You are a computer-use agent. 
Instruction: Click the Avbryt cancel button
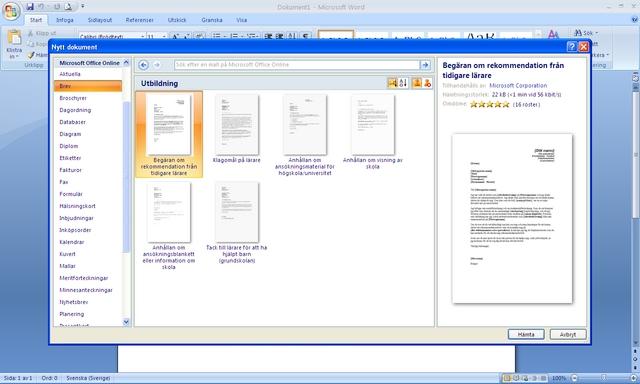(x=568, y=334)
